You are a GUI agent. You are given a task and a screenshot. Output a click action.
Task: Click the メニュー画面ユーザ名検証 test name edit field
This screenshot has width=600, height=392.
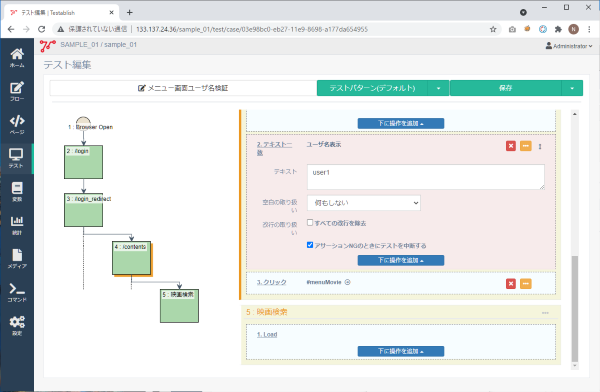[183, 88]
